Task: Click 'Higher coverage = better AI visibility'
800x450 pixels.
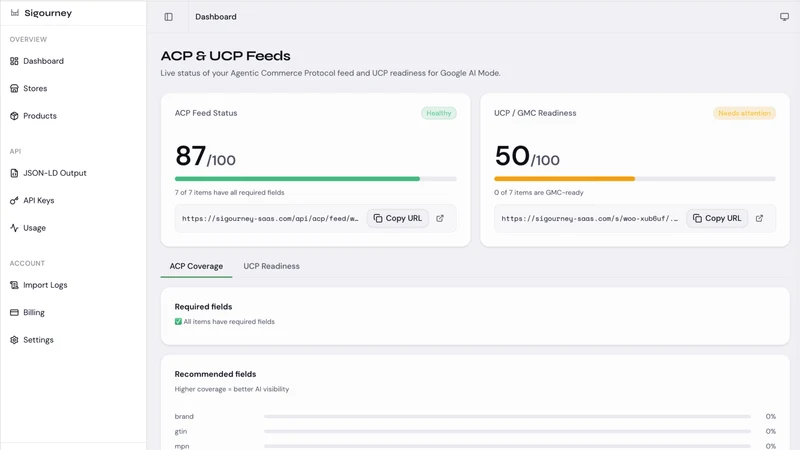Action: pos(232,389)
